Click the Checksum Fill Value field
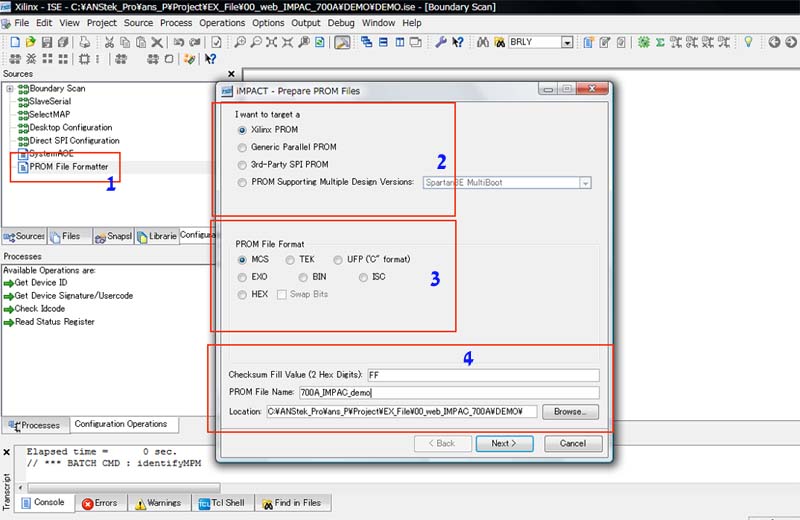 point(483,375)
